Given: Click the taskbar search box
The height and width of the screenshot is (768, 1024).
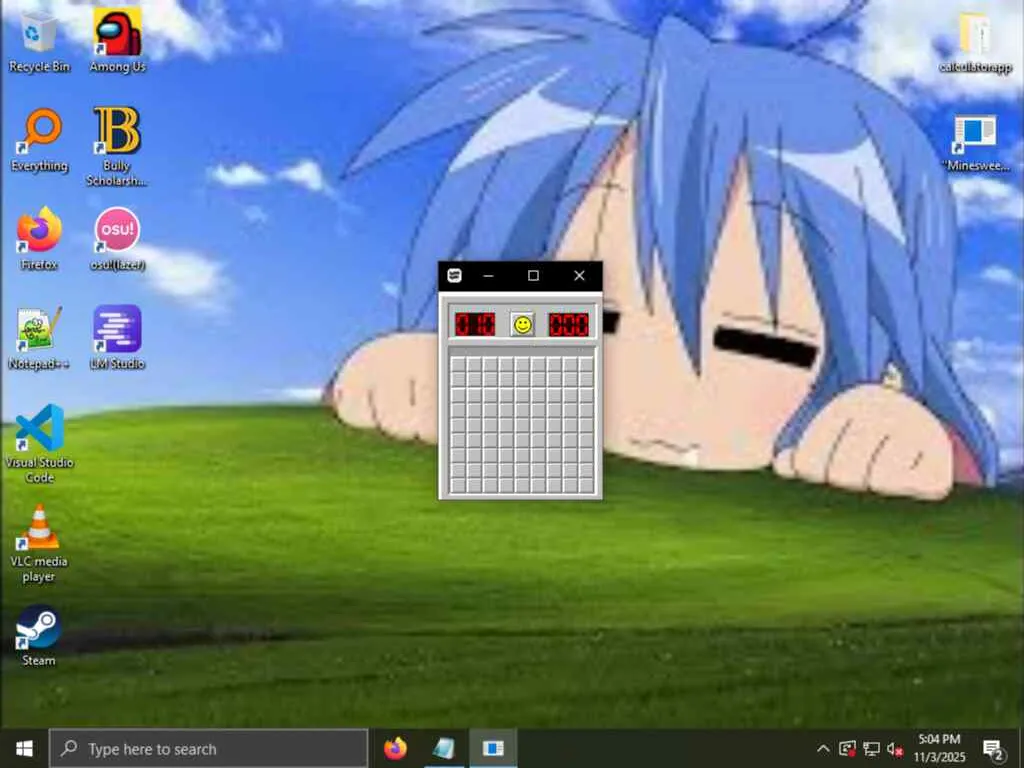Looking at the screenshot, I should [x=209, y=748].
